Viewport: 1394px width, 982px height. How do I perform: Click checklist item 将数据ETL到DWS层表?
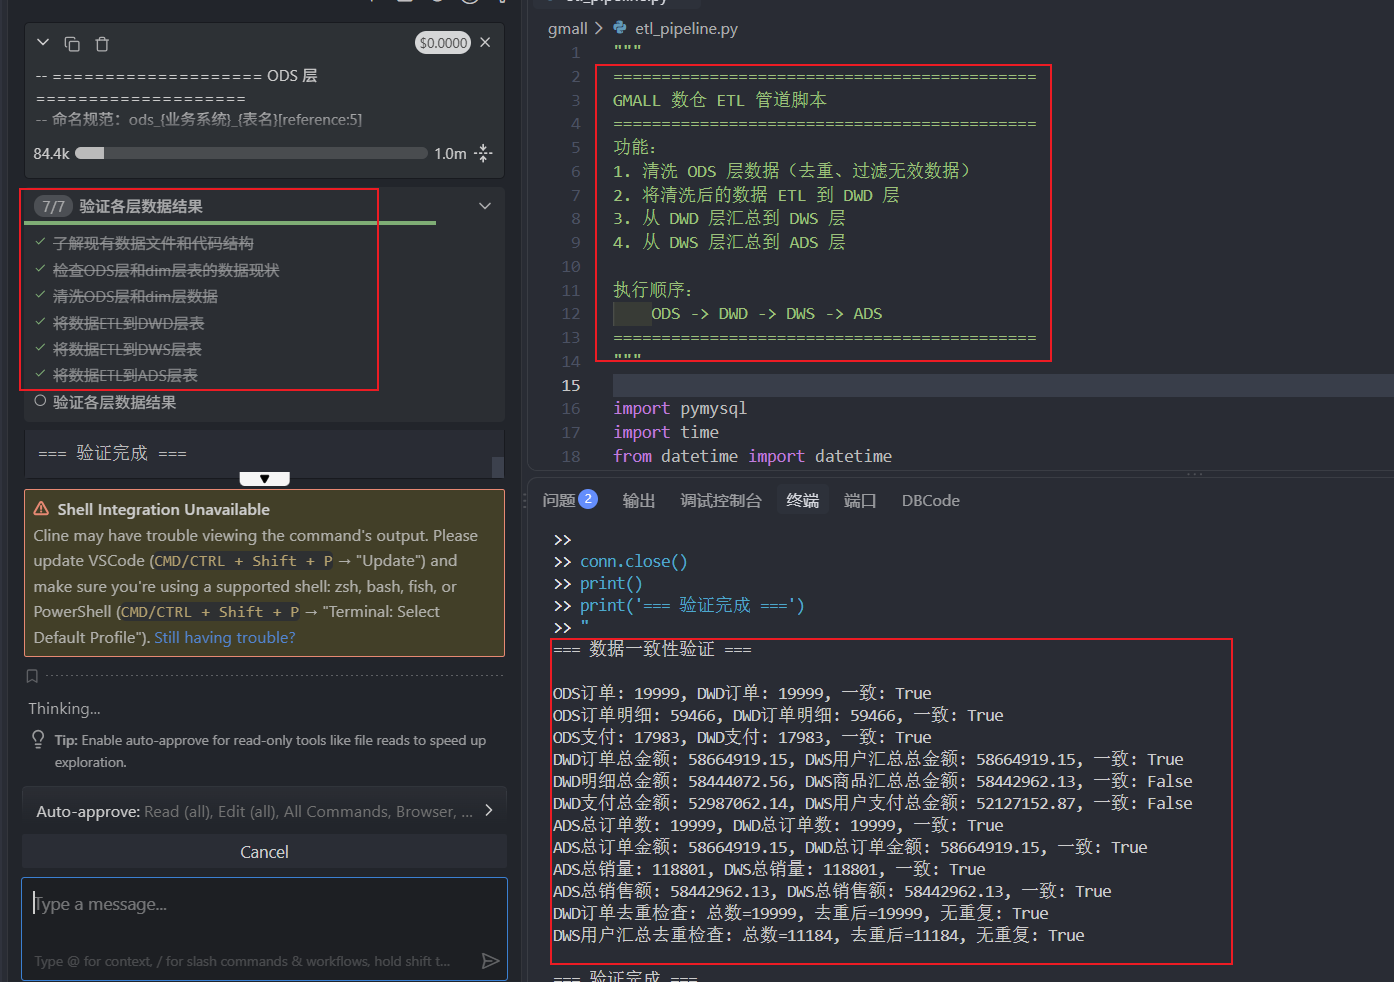(x=127, y=349)
